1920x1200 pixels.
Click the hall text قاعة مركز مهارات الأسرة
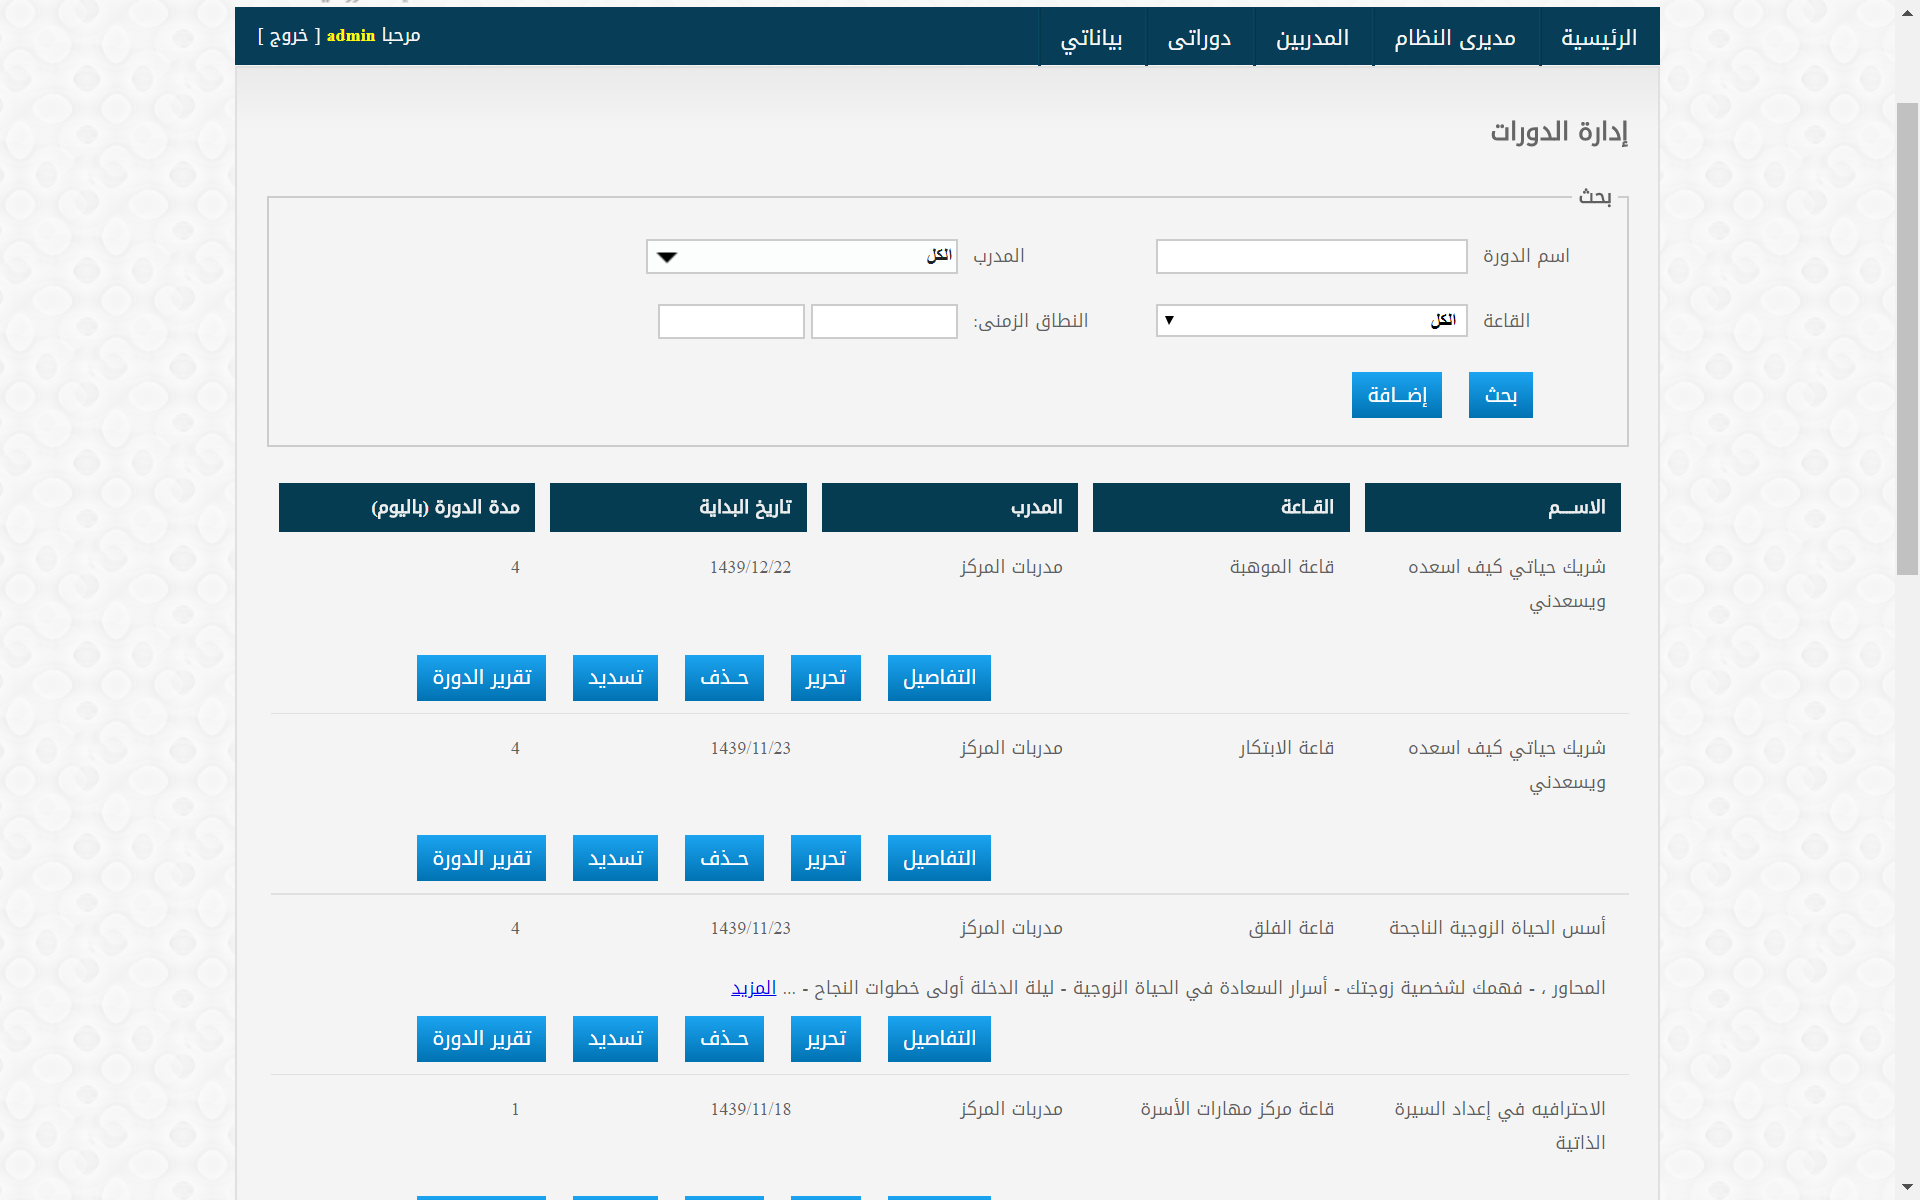[1237, 1109]
